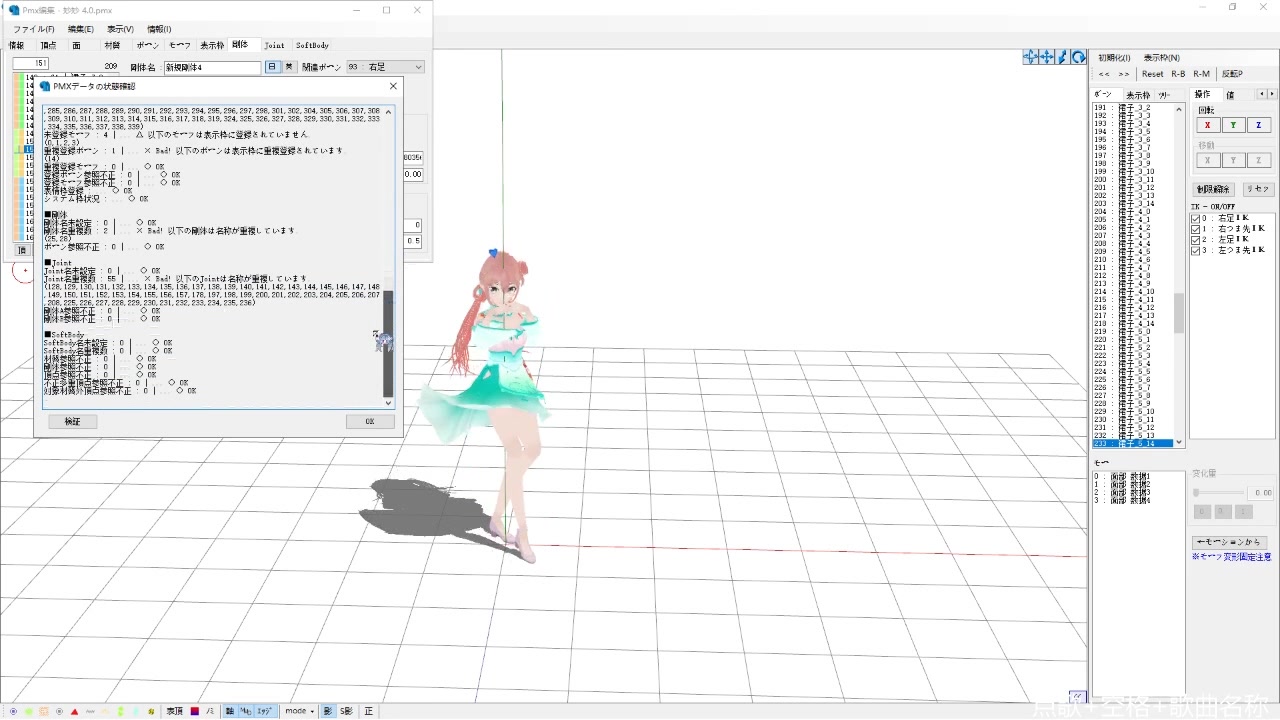The height and width of the screenshot is (720, 1280).
Task: Click the 日 Japanese name toggle button
Action: pos(272,67)
